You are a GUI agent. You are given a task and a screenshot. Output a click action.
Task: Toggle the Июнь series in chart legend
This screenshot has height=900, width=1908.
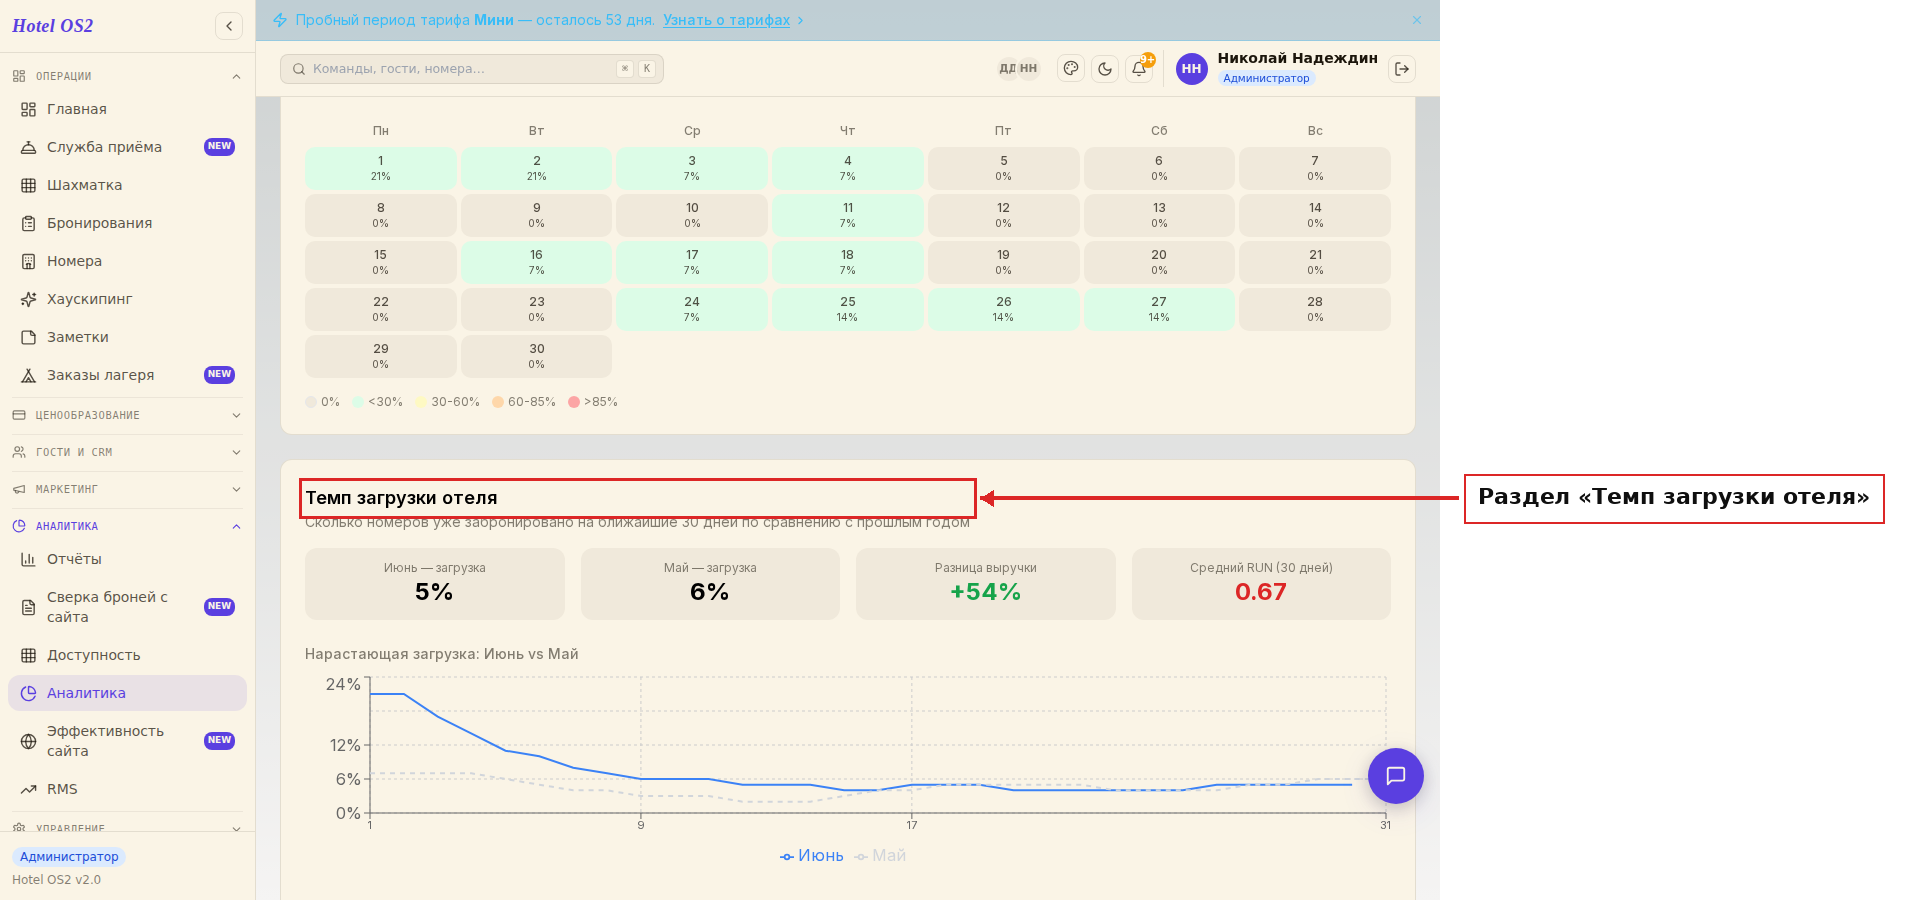(x=812, y=856)
